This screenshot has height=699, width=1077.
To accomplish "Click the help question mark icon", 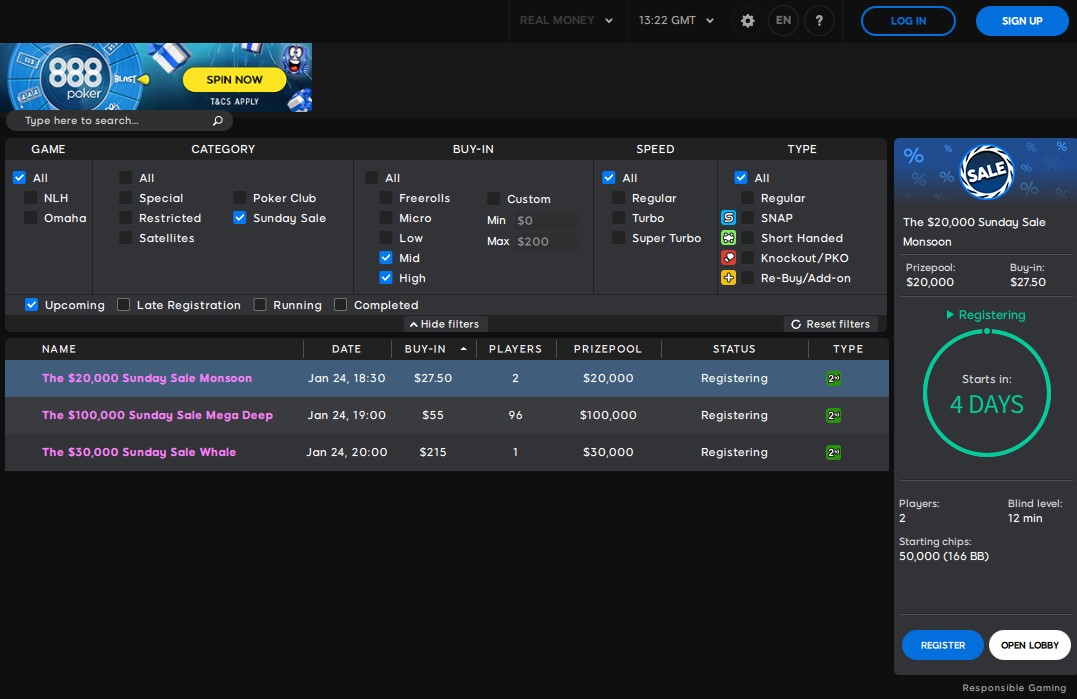I will coord(819,21).
